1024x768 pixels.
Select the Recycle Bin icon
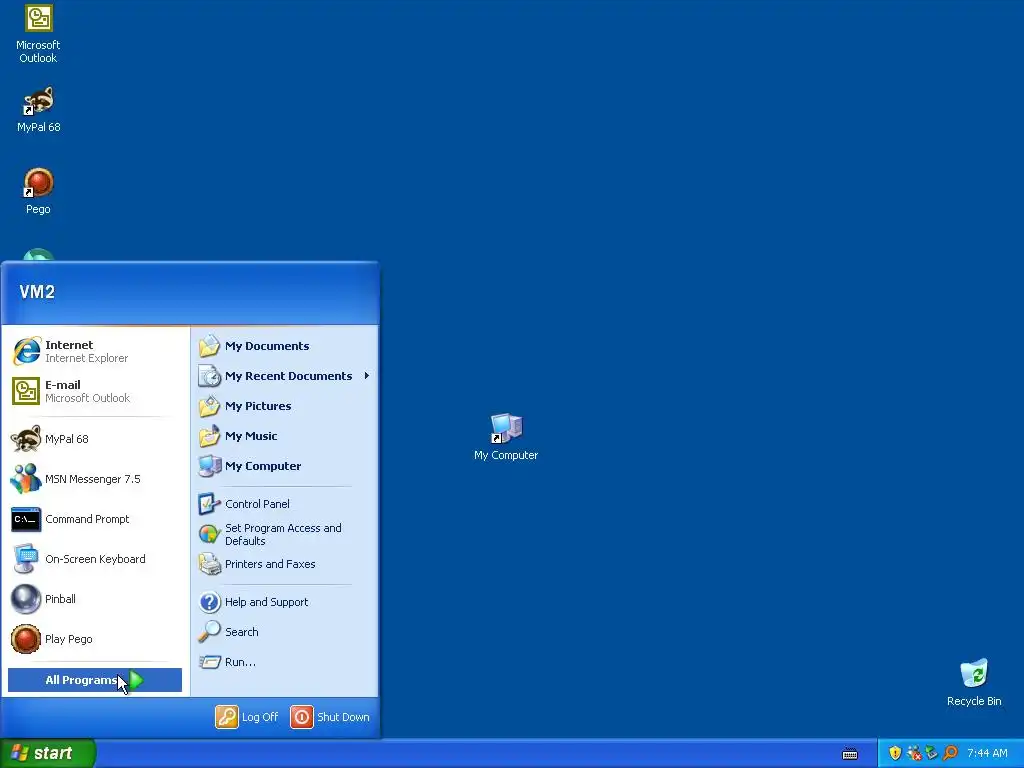click(x=974, y=682)
